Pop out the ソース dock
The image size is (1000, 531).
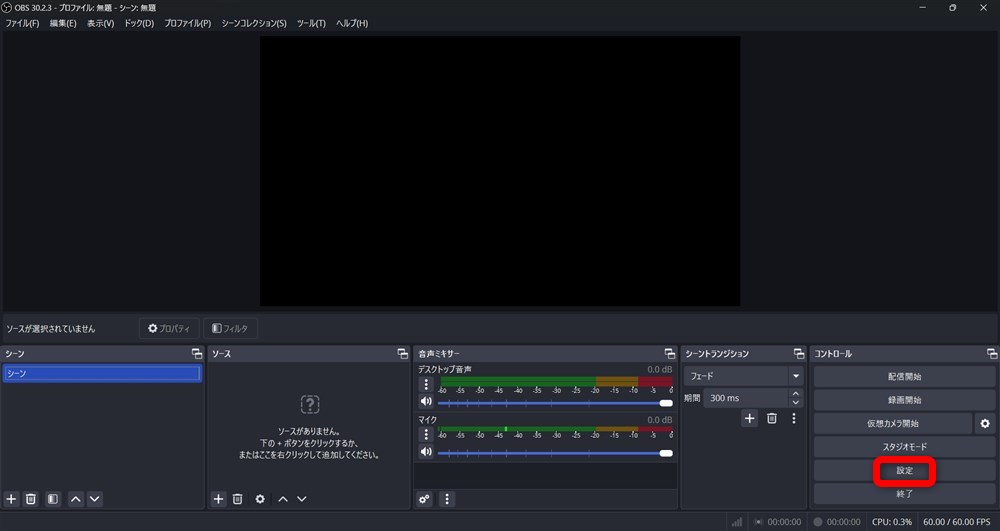pos(402,353)
